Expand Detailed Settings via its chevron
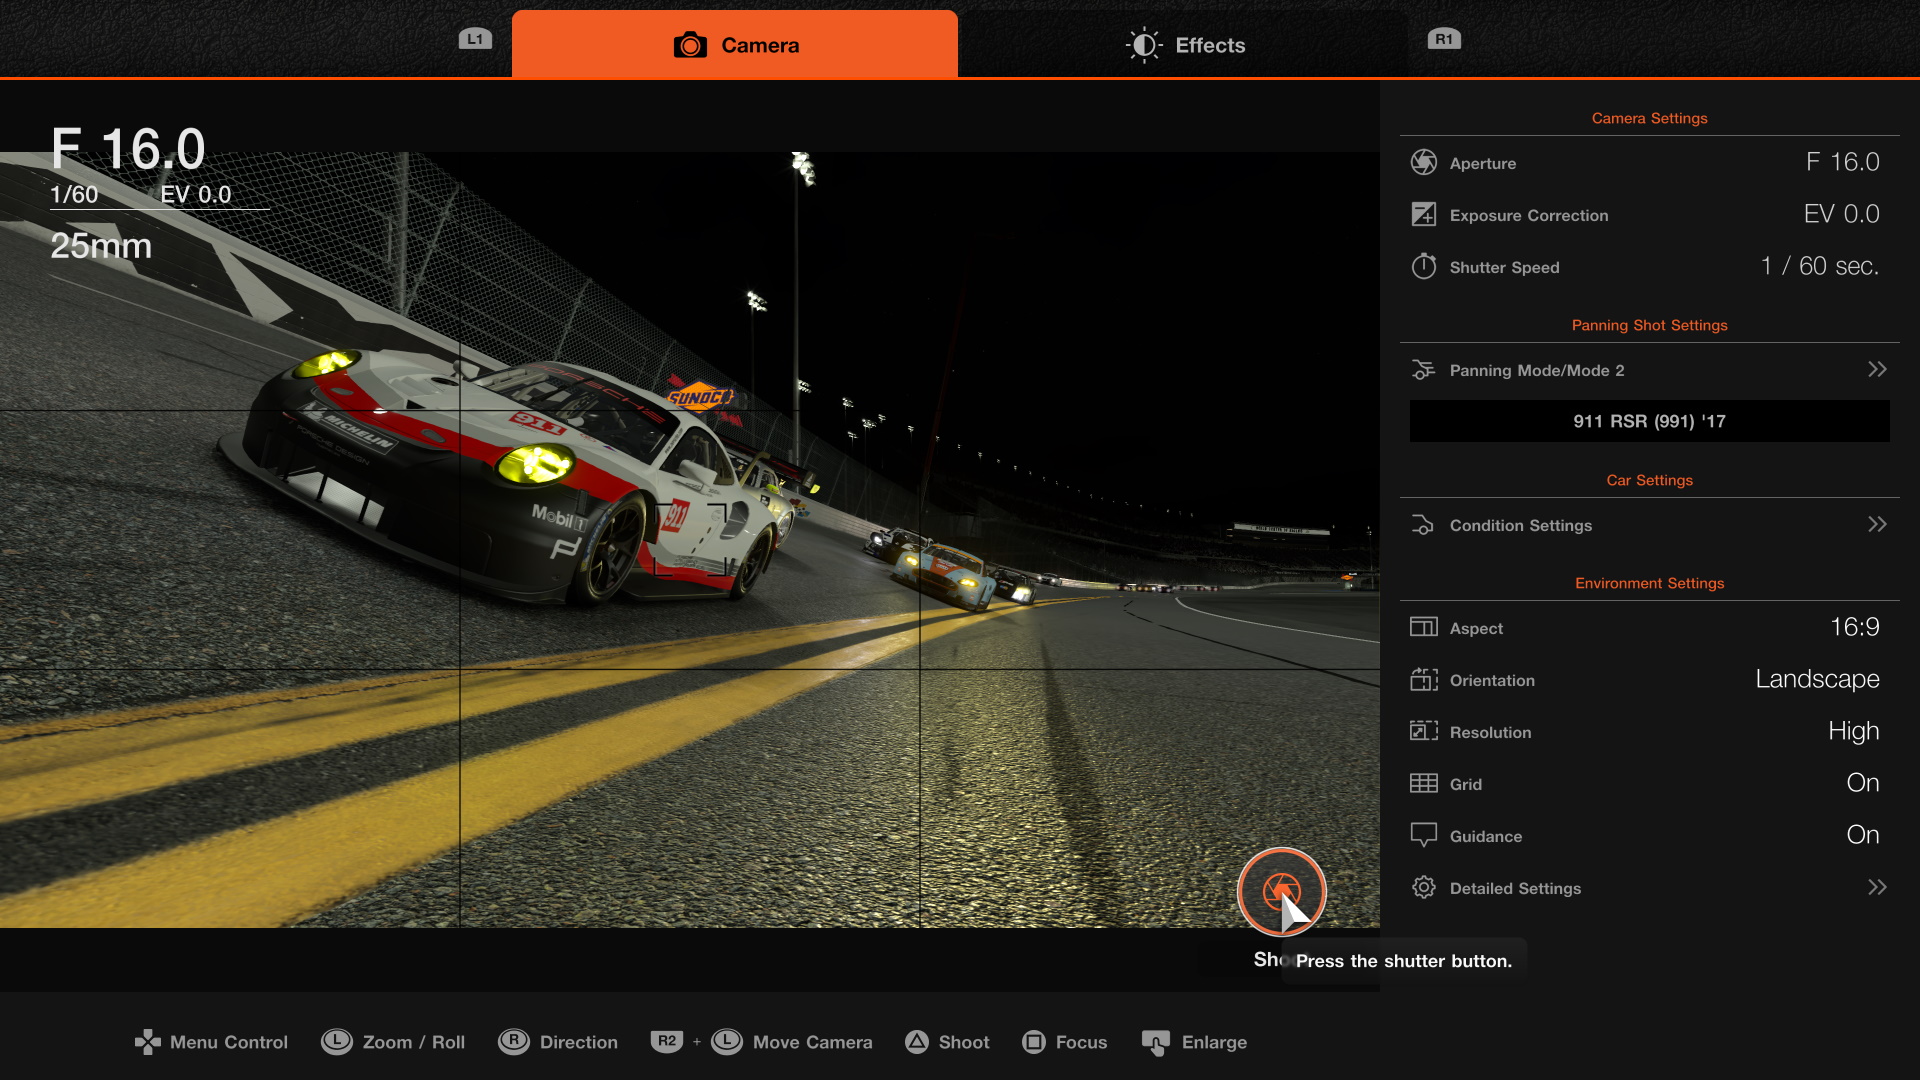This screenshot has width=1920, height=1080. [1878, 888]
